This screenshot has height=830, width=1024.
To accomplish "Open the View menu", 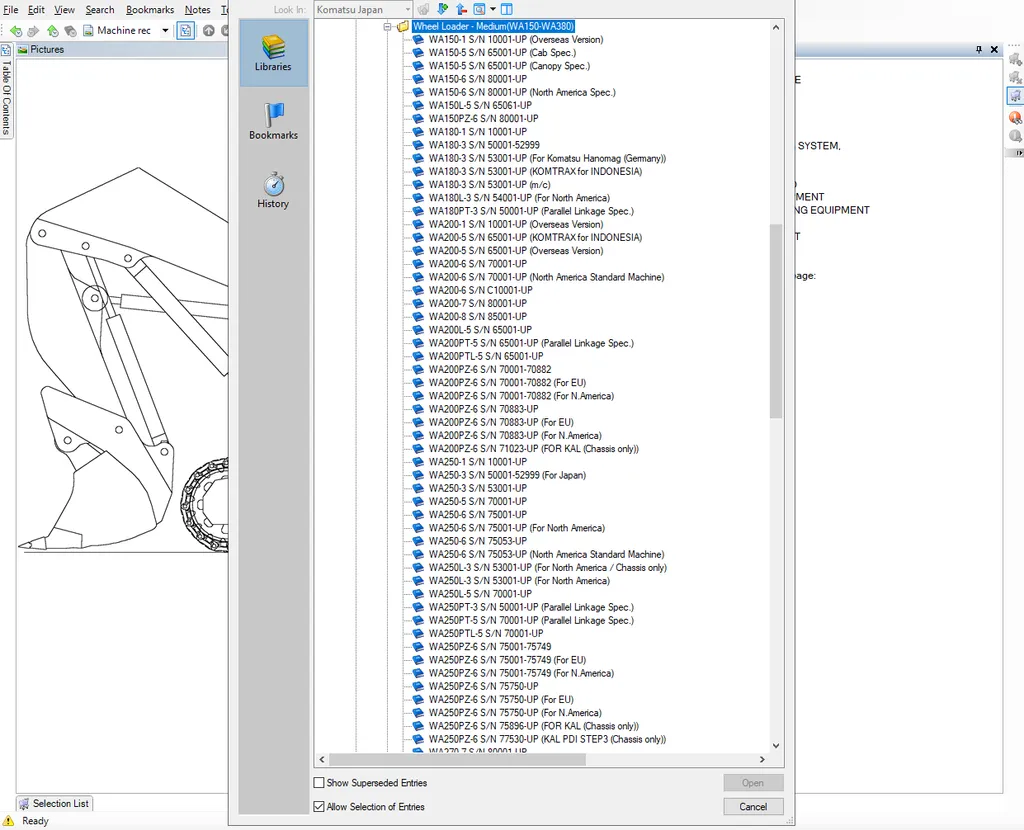I will click(x=64, y=10).
